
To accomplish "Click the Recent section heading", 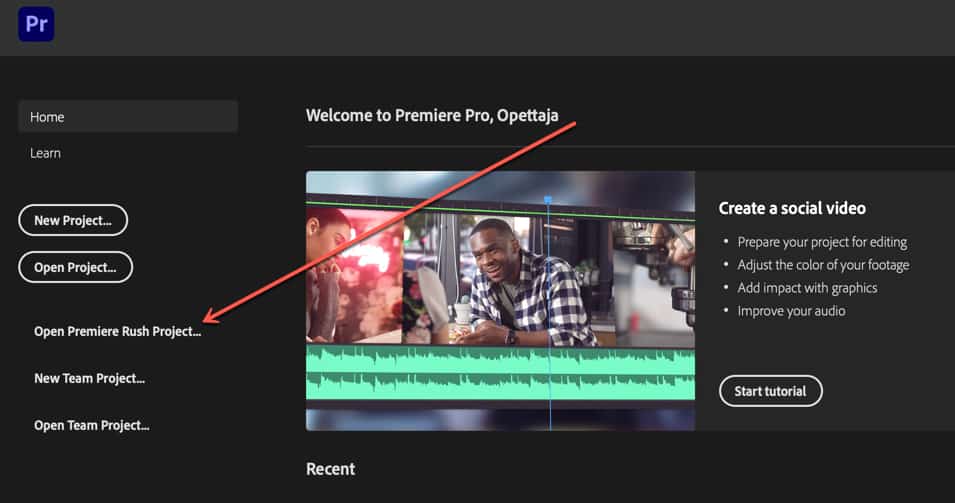I will pyautogui.click(x=330, y=469).
